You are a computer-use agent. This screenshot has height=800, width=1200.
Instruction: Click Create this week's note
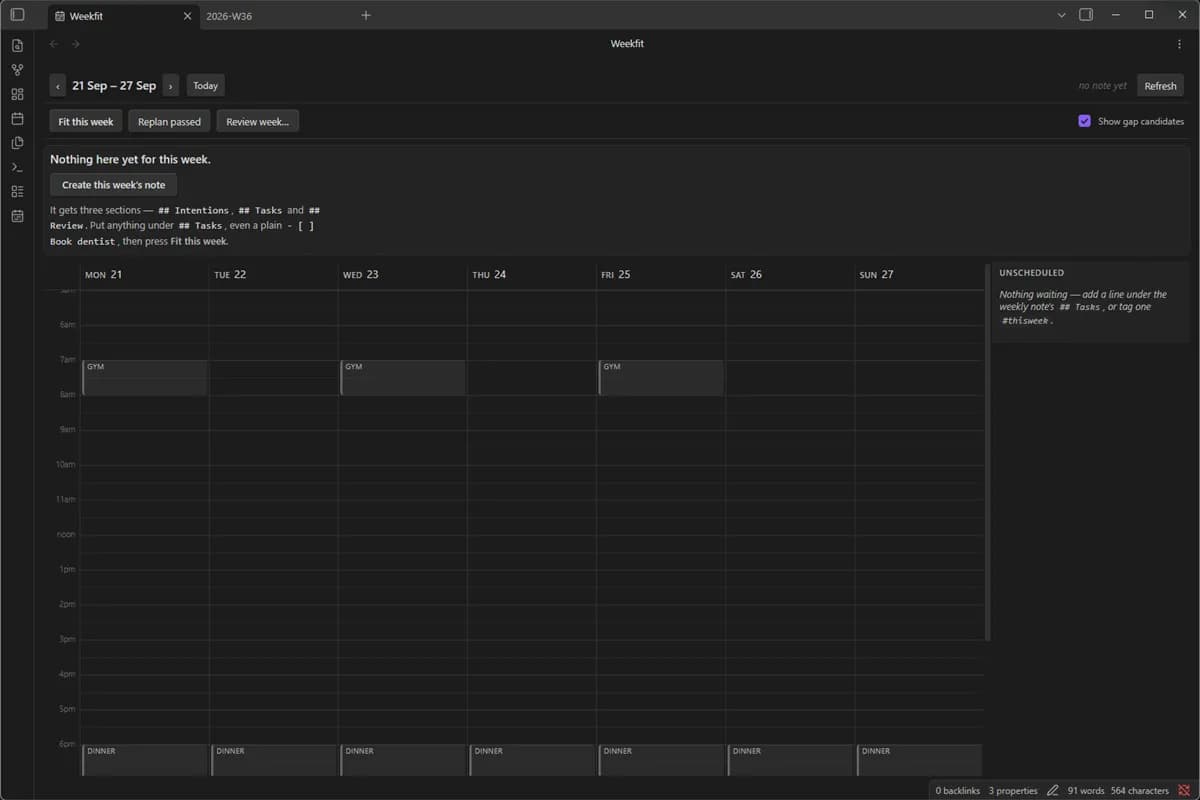[x=113, y=185]
